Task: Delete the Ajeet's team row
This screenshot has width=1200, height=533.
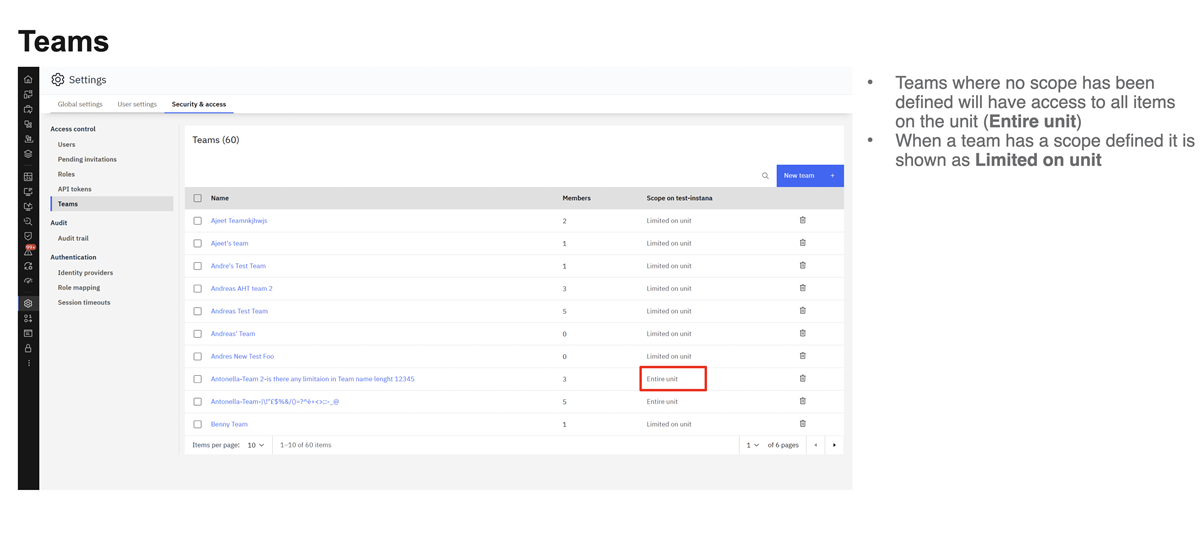Action: coord(802,243)
